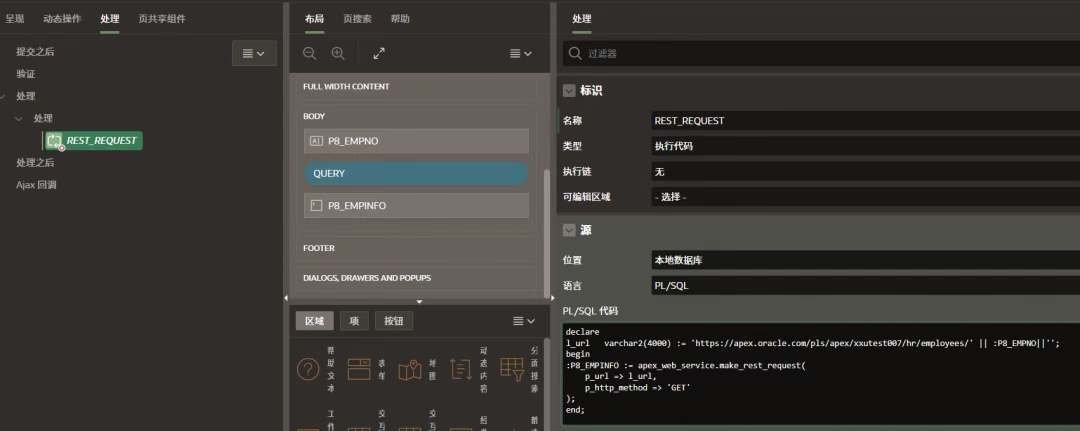Click the gallery pane vertical scrollbar
Image resolution: width=1080 pixels, height=431 pixels.
(546, 386)
